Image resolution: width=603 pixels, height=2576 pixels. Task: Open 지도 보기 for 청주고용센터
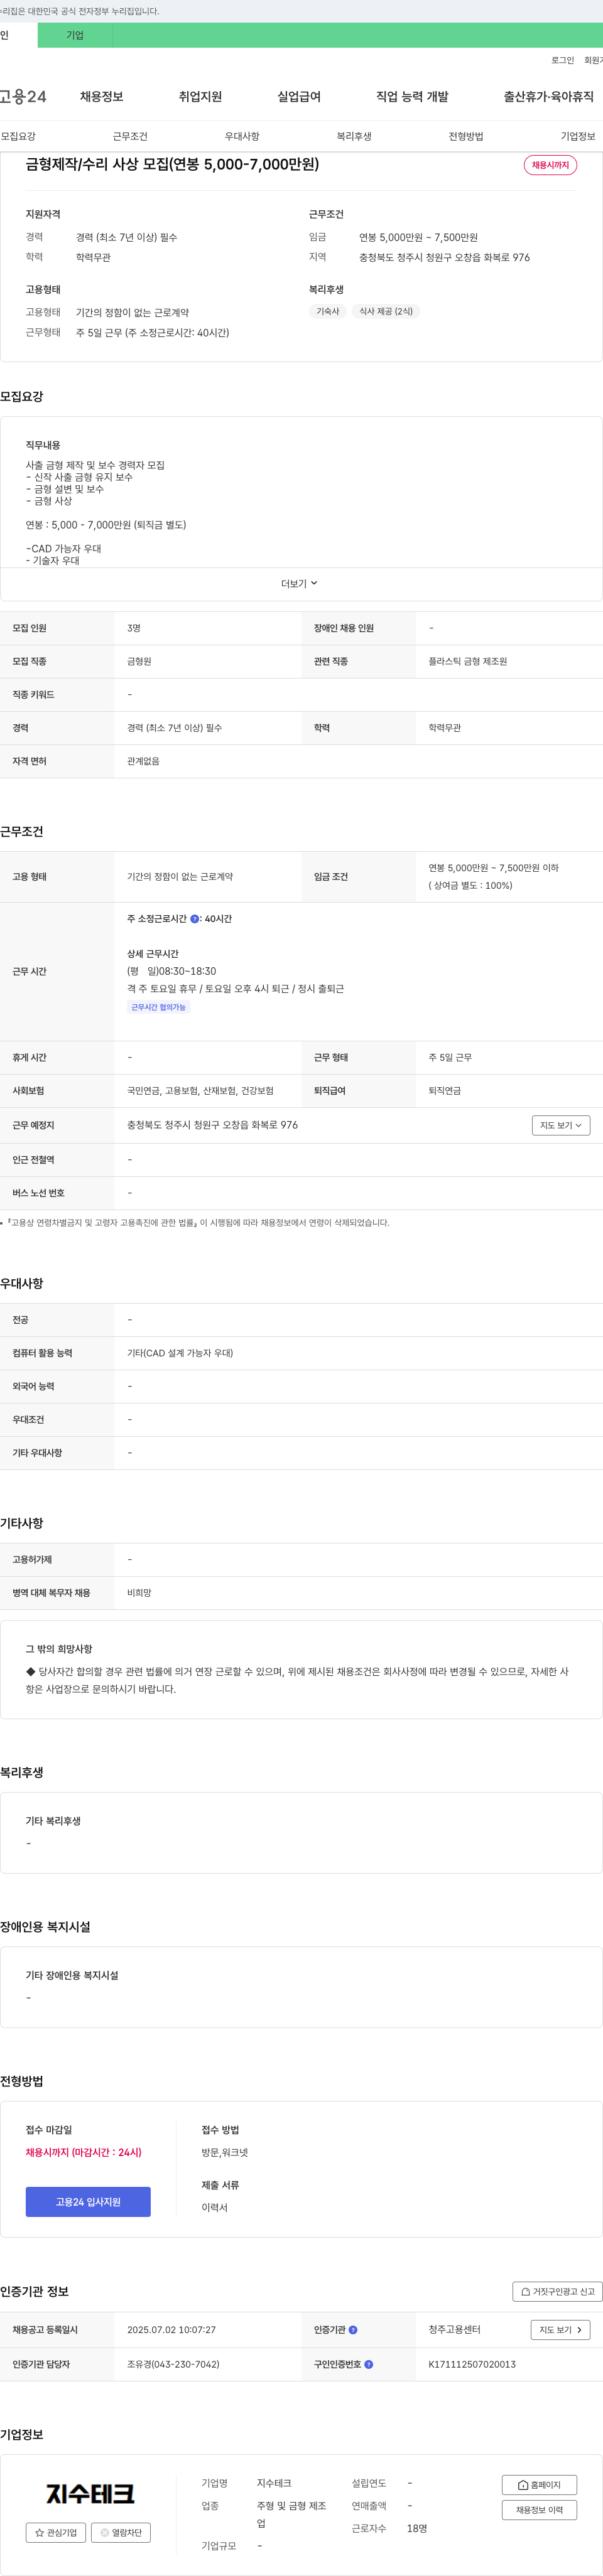(560, 2330)
